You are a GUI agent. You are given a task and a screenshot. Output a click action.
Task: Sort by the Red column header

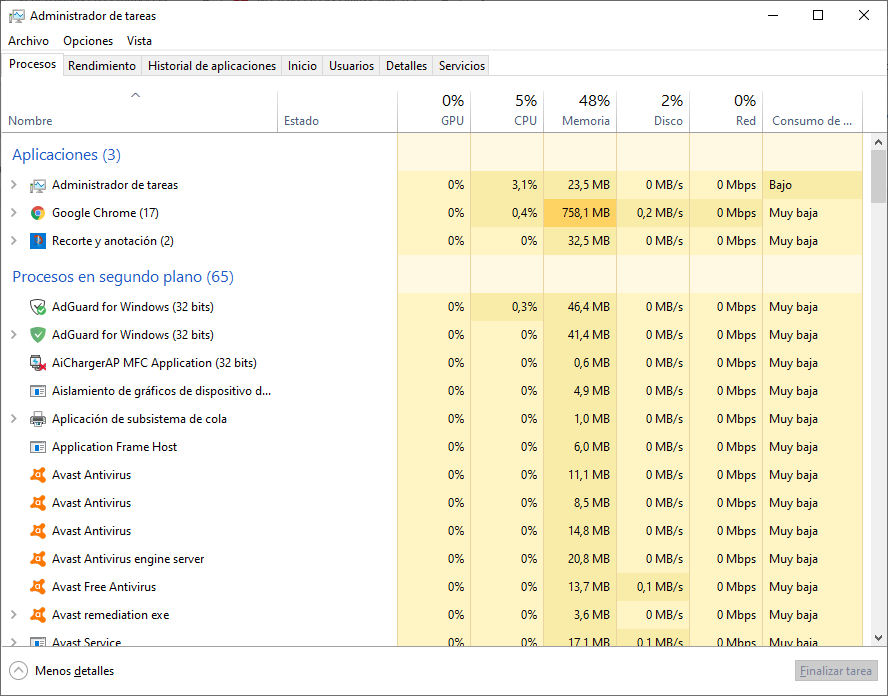(726, 112)
